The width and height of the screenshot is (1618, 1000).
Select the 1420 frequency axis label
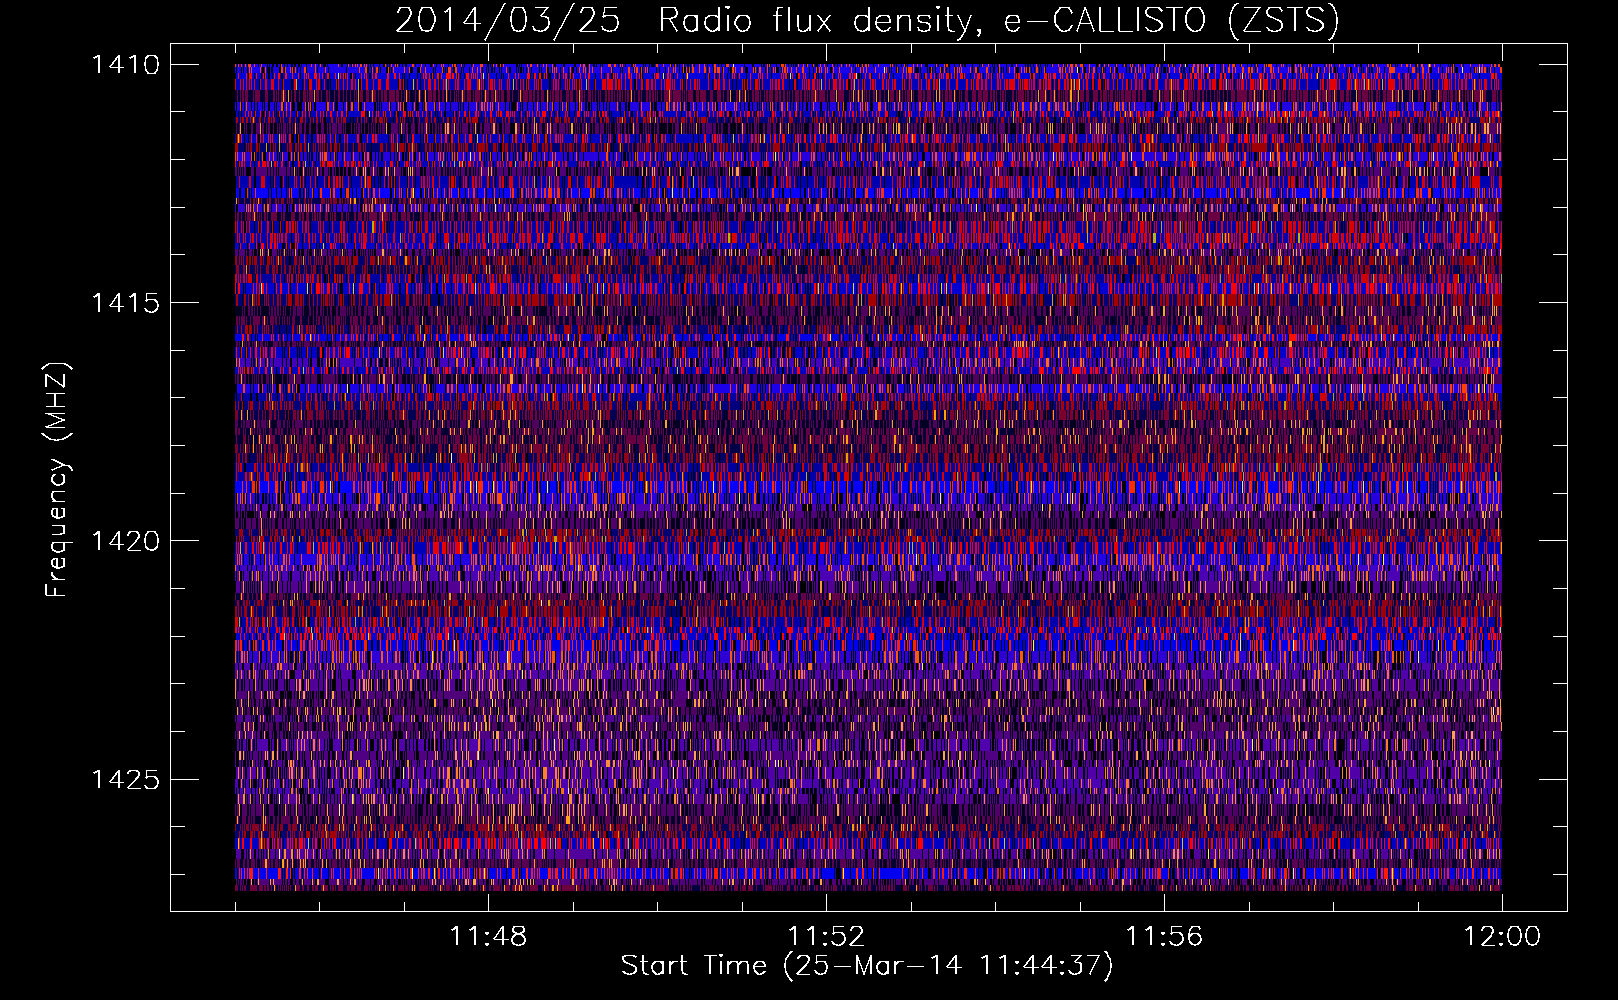coord(125,541)
